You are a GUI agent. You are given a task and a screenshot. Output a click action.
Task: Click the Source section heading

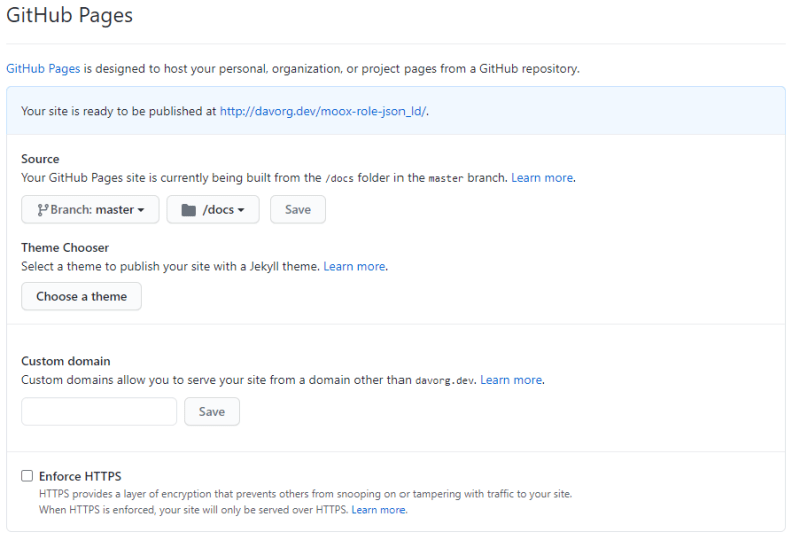coord(40,159)
